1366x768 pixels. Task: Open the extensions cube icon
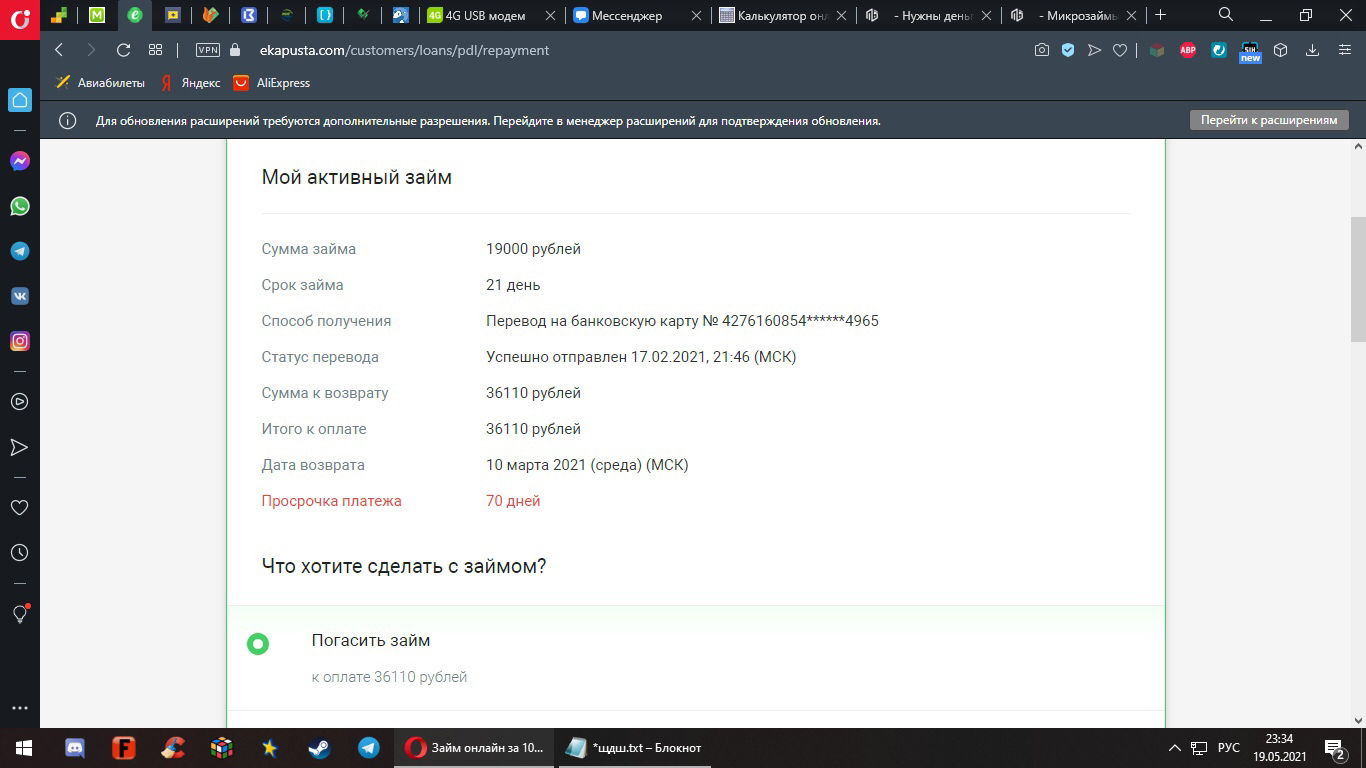pyautogui.click(x=1280, y=50)
